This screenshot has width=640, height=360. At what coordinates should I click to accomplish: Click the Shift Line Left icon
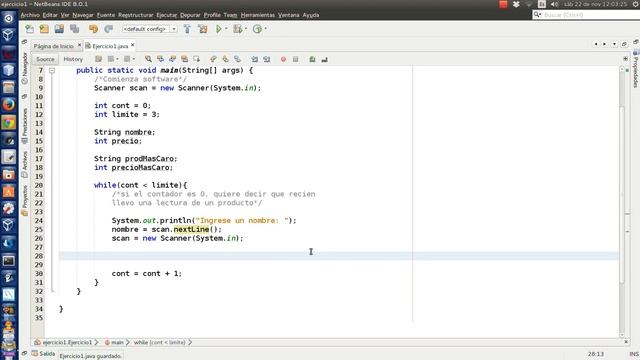[x=255, y=59]
